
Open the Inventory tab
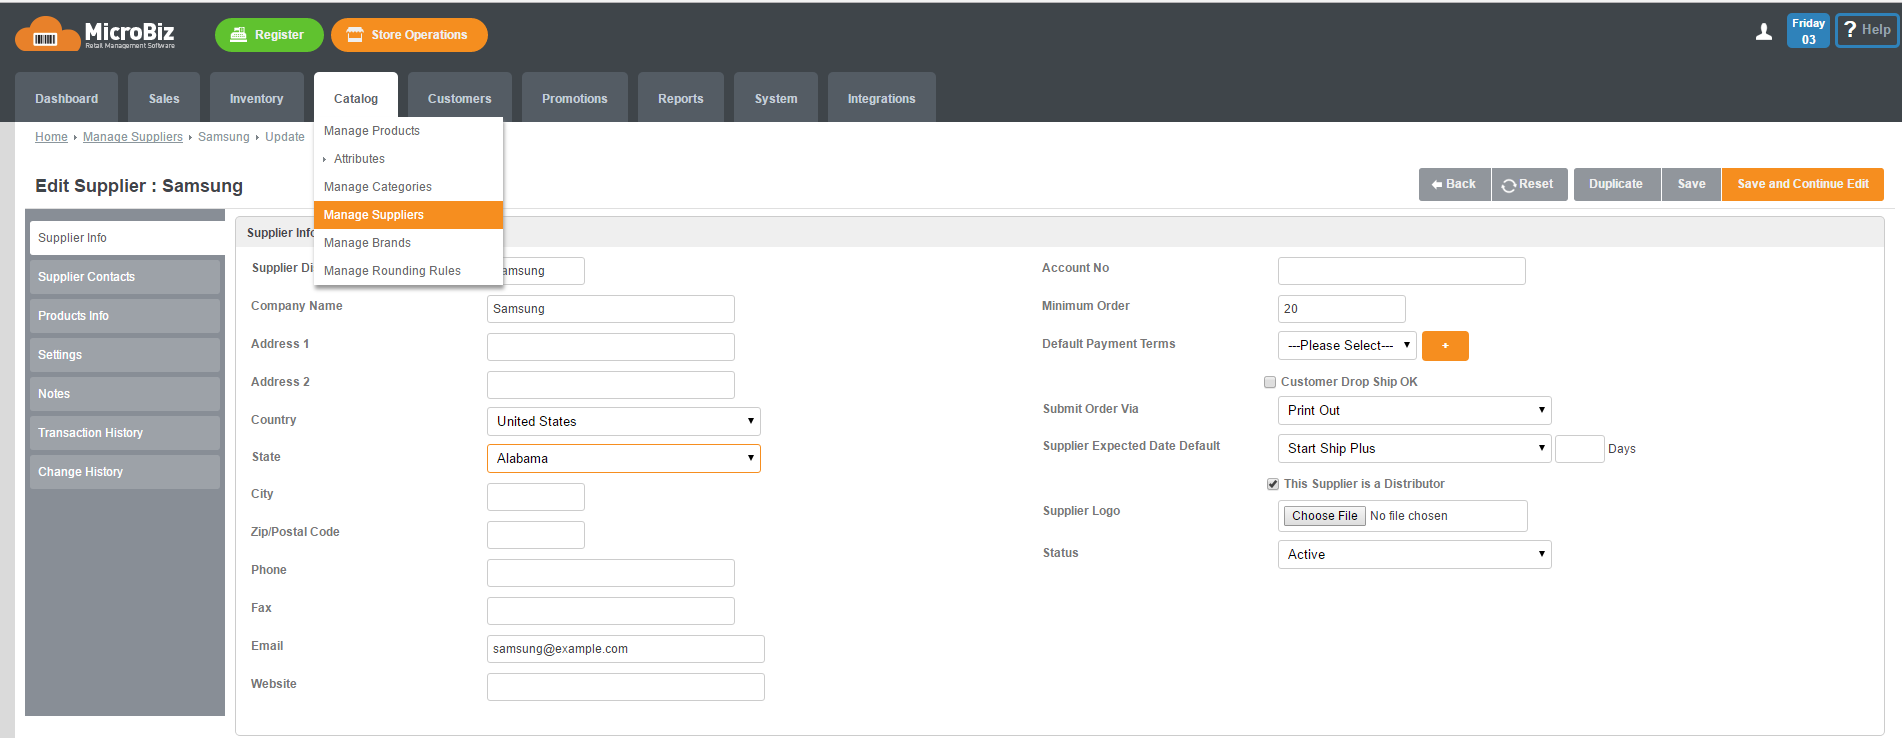click(x=256, y=98)
